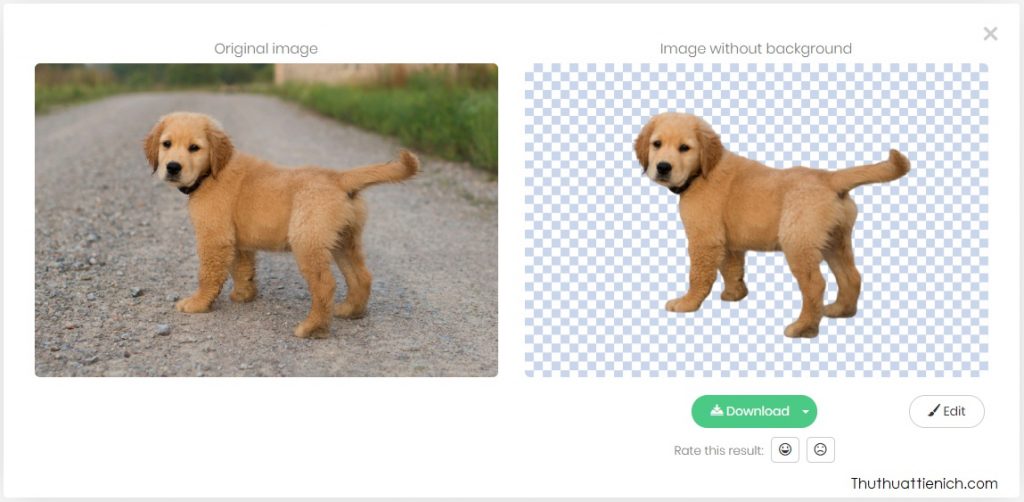Image resolution: width=1024 pixels, height=502 pixels.
Task: Click the "Image without background" heading
Action: [756, 48]
